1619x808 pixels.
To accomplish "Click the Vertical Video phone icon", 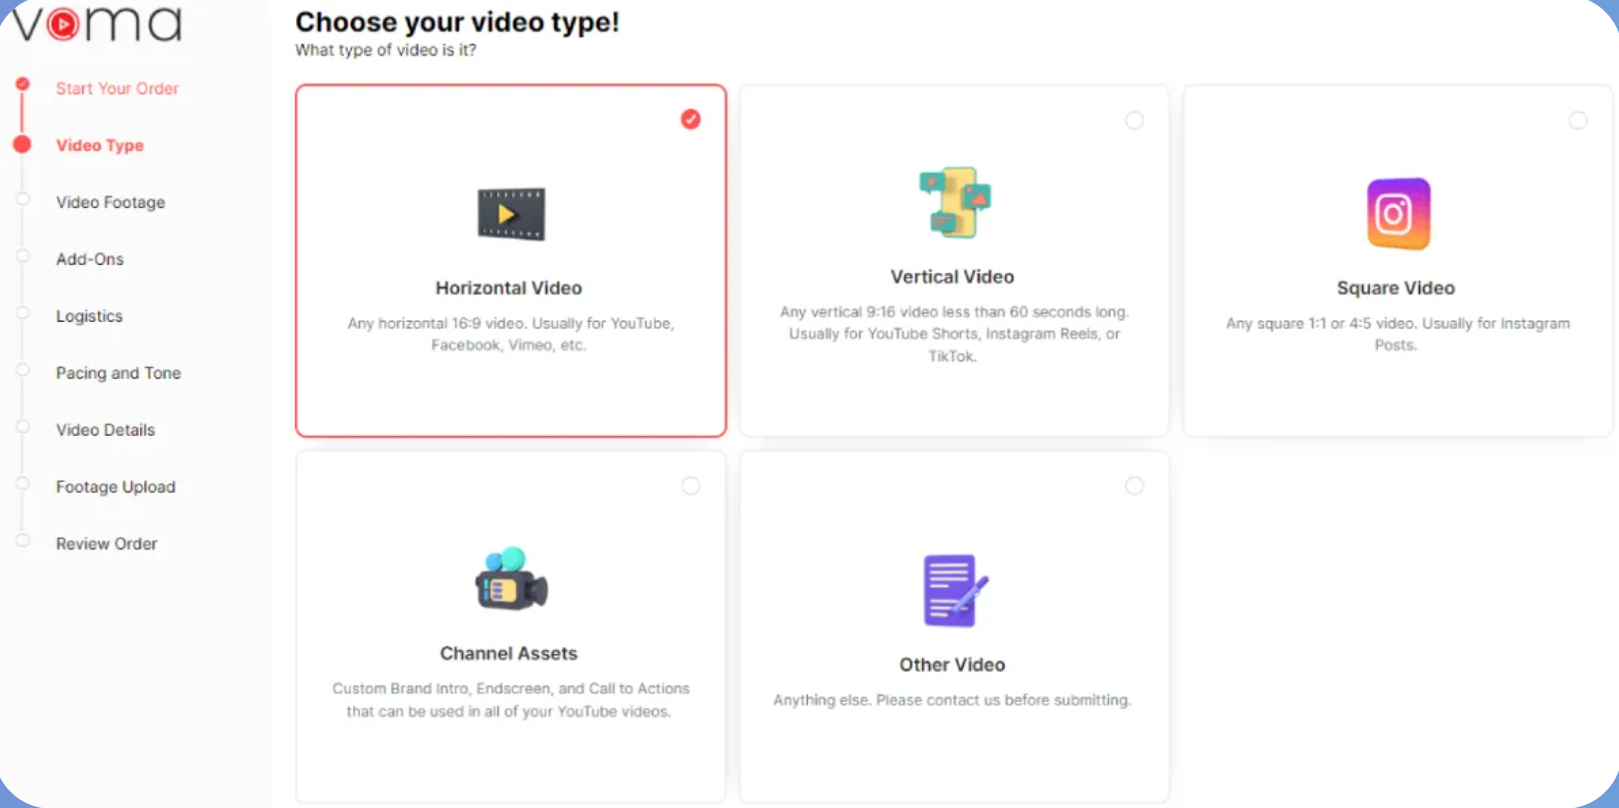I will 954,203.
